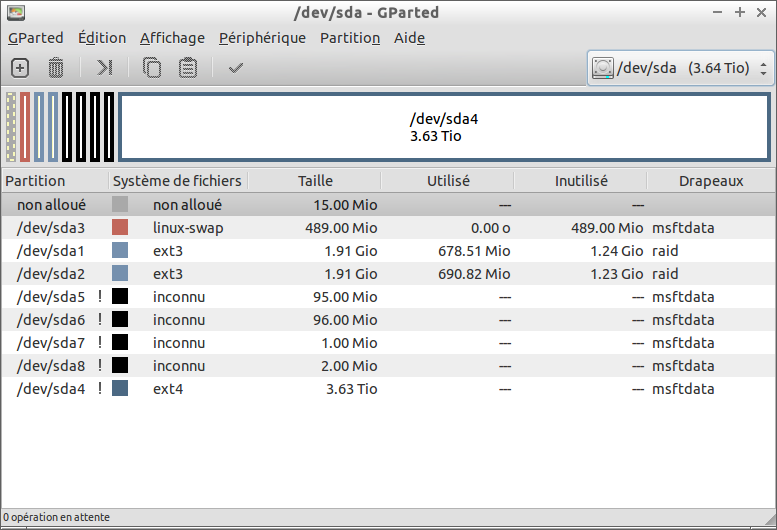Click the 15.00 Mio size value

[345, 205]
